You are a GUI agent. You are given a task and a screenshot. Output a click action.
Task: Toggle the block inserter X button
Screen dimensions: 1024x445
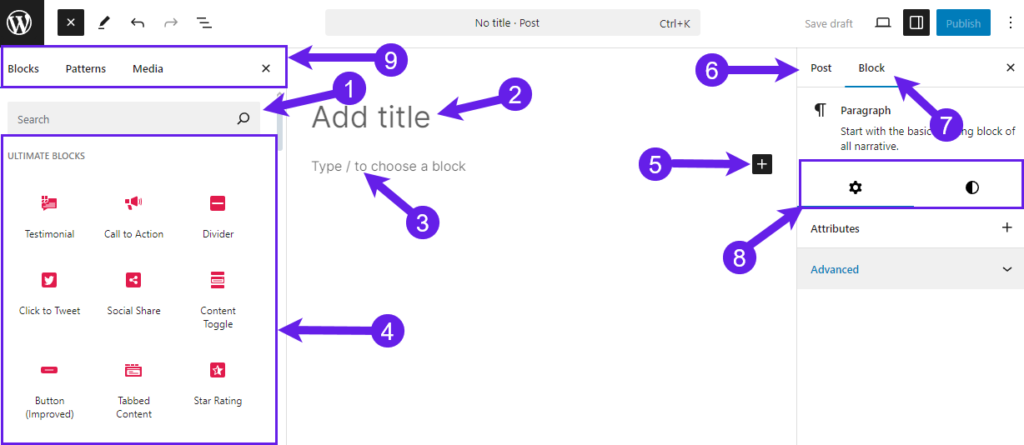click(71, 23)
